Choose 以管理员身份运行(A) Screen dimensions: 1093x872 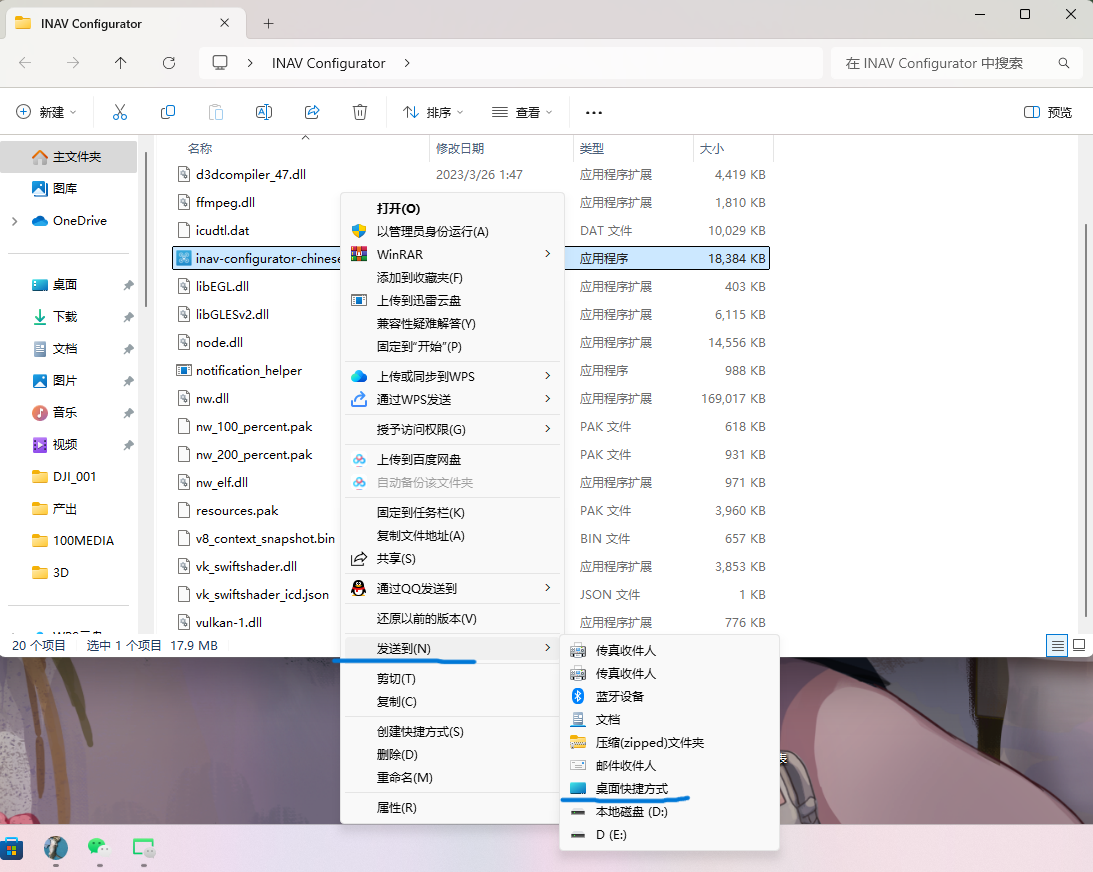click(x=452, y=231)
